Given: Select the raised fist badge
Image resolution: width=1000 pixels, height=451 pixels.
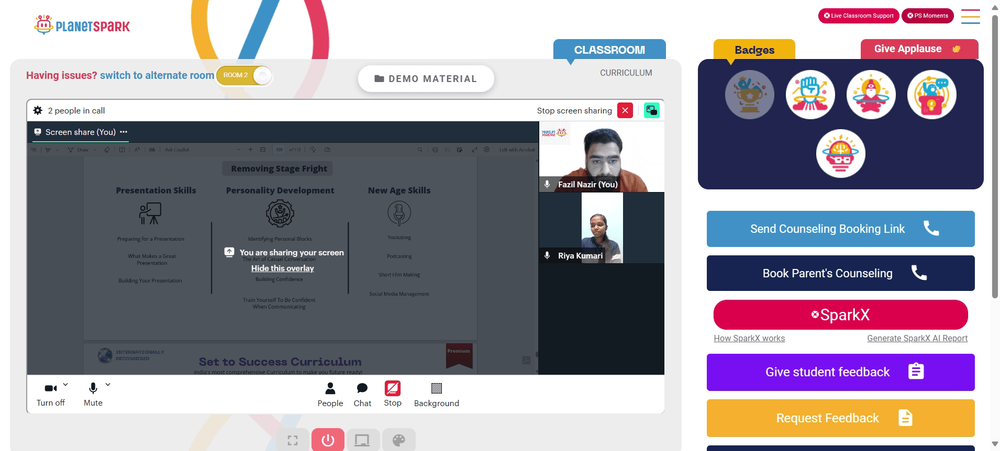Looking at the screenshot, I should click(x=810, y=94).
